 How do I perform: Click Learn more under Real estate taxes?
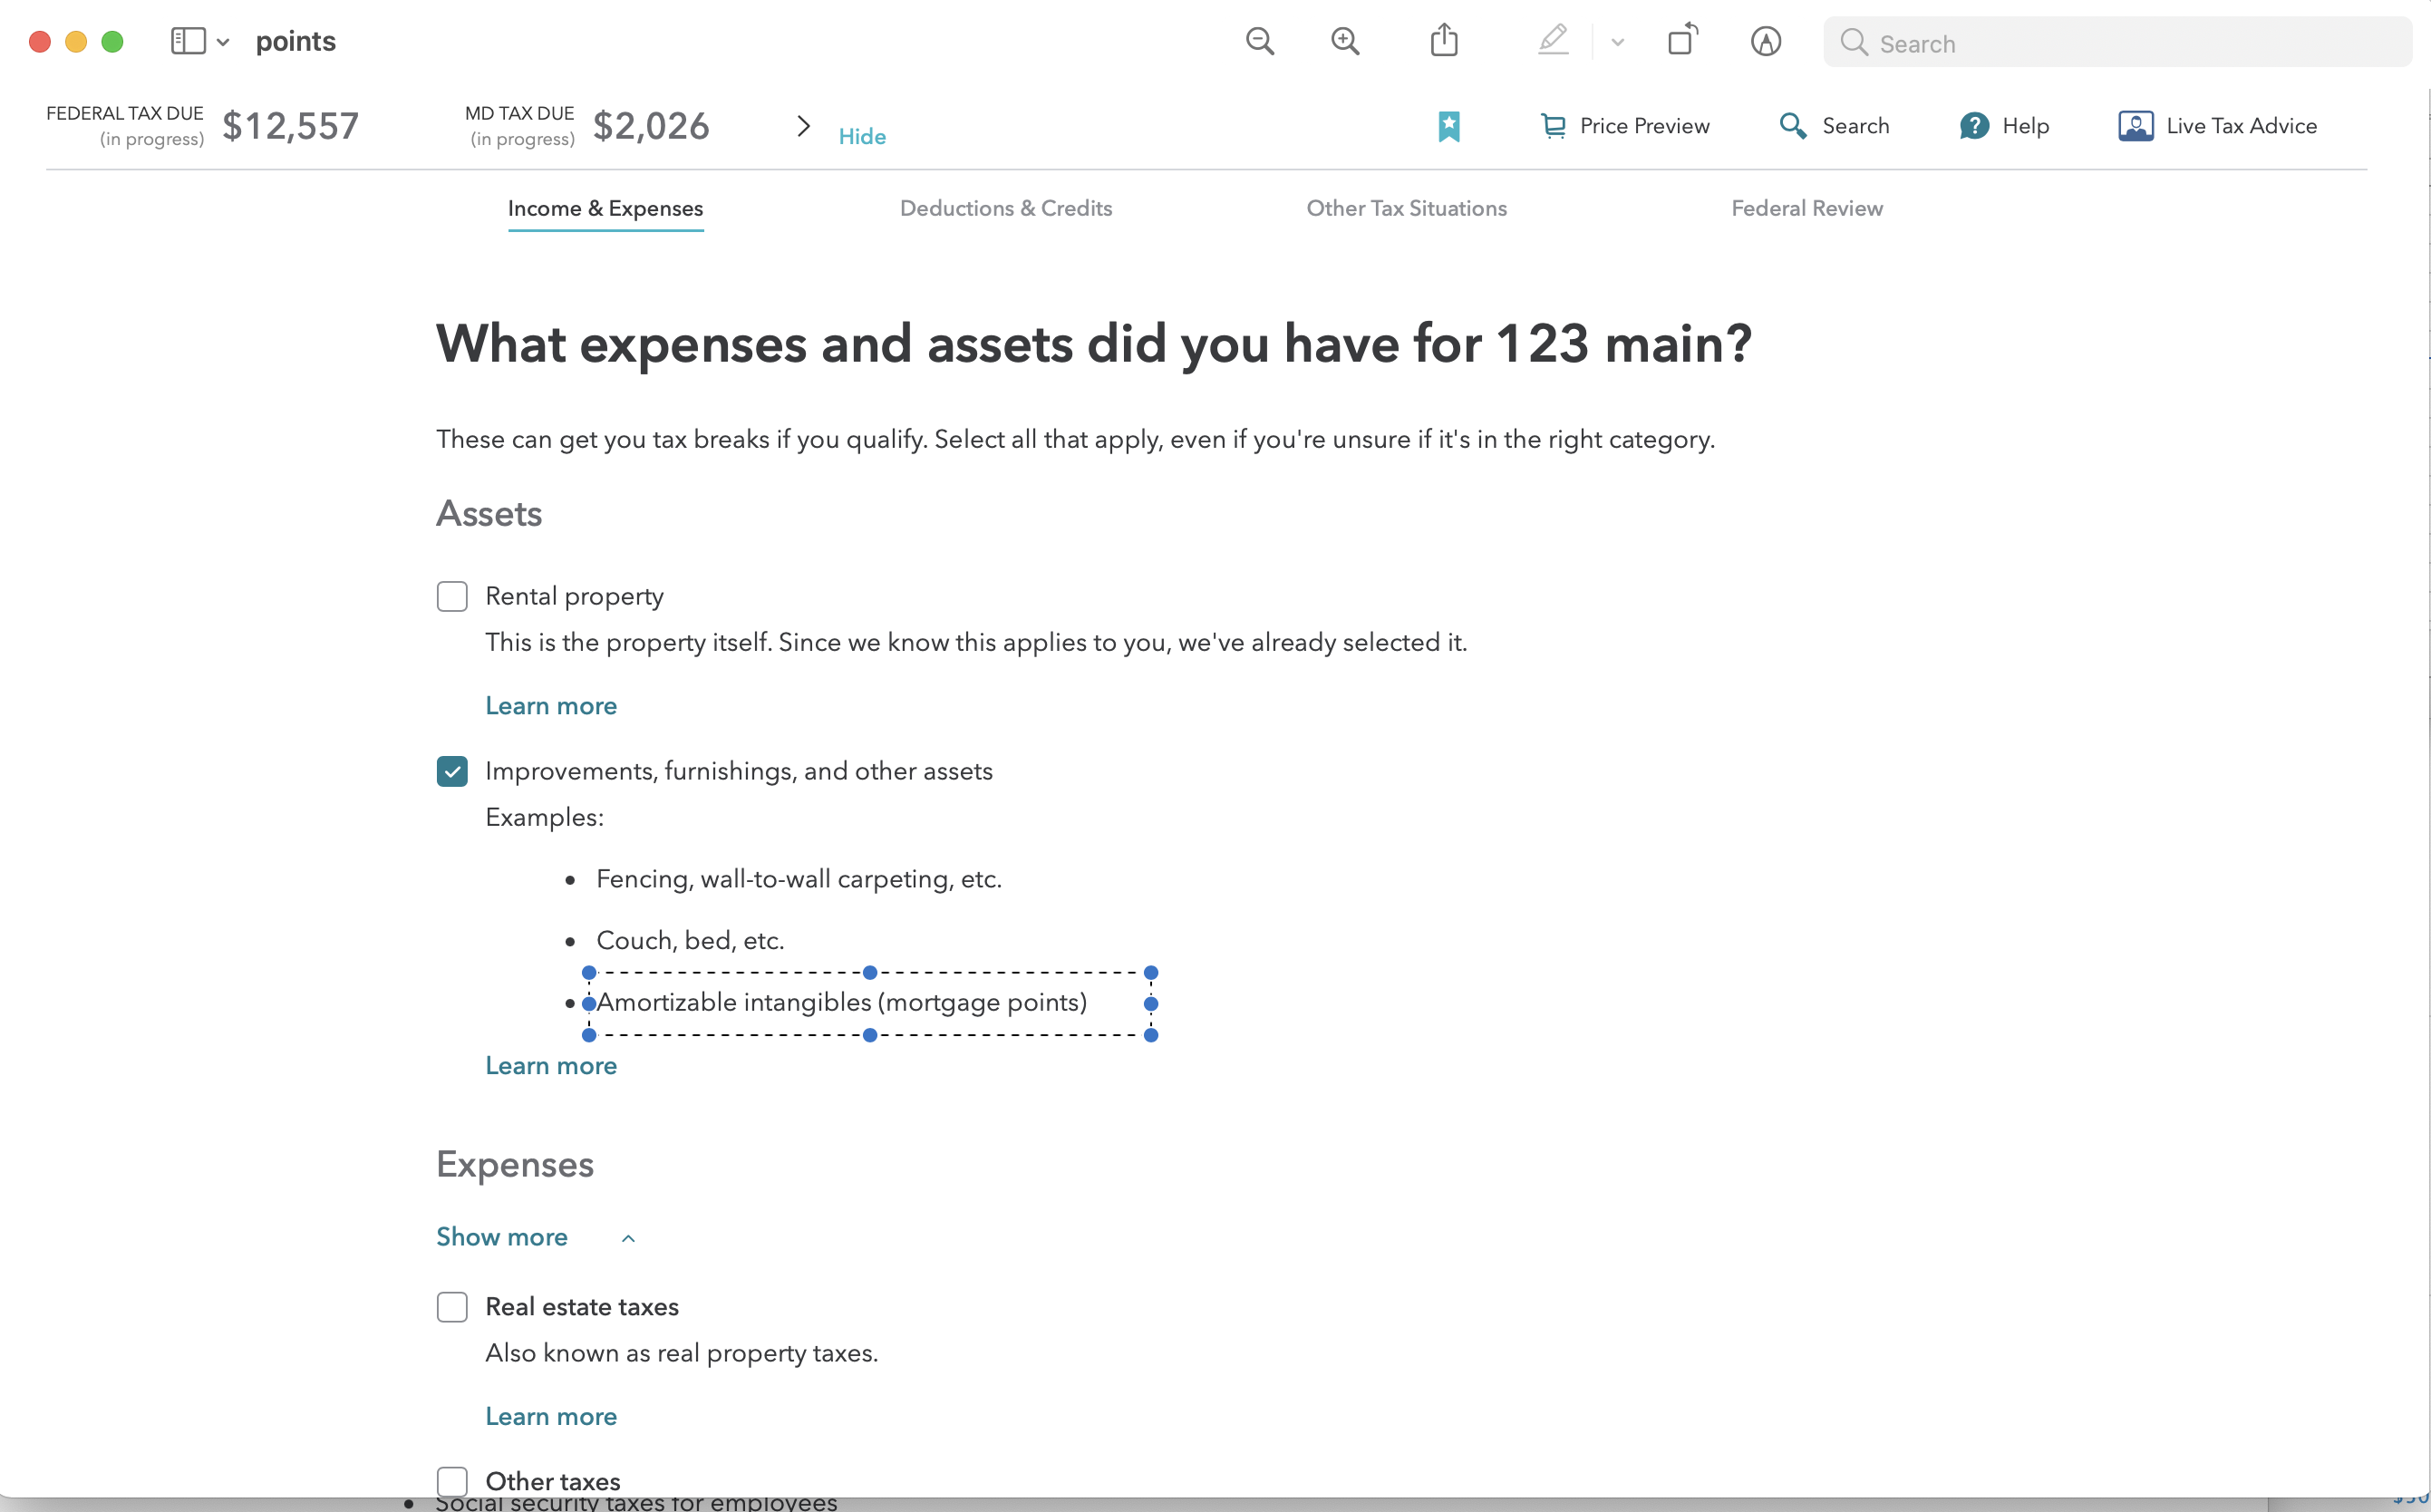[x=551, y=1417]
